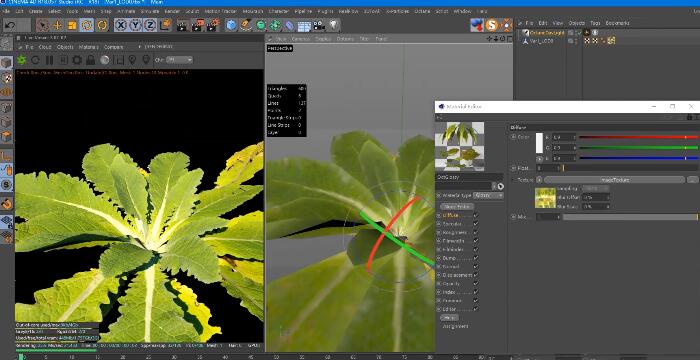This screenshot has height=360, width=700.
Task: Click the Render View clapperboard icon
Action: pyautogui.click(x=182, y=25)
